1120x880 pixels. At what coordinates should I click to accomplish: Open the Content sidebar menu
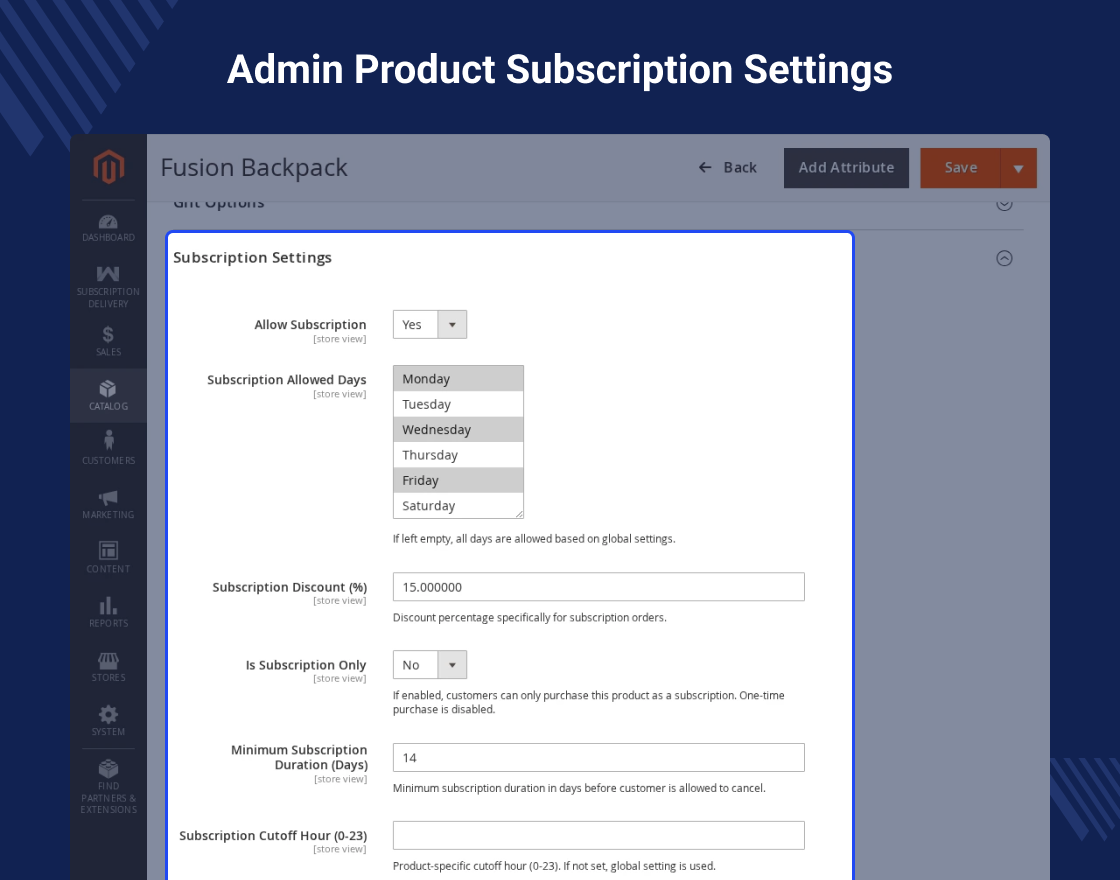[109, 557]
